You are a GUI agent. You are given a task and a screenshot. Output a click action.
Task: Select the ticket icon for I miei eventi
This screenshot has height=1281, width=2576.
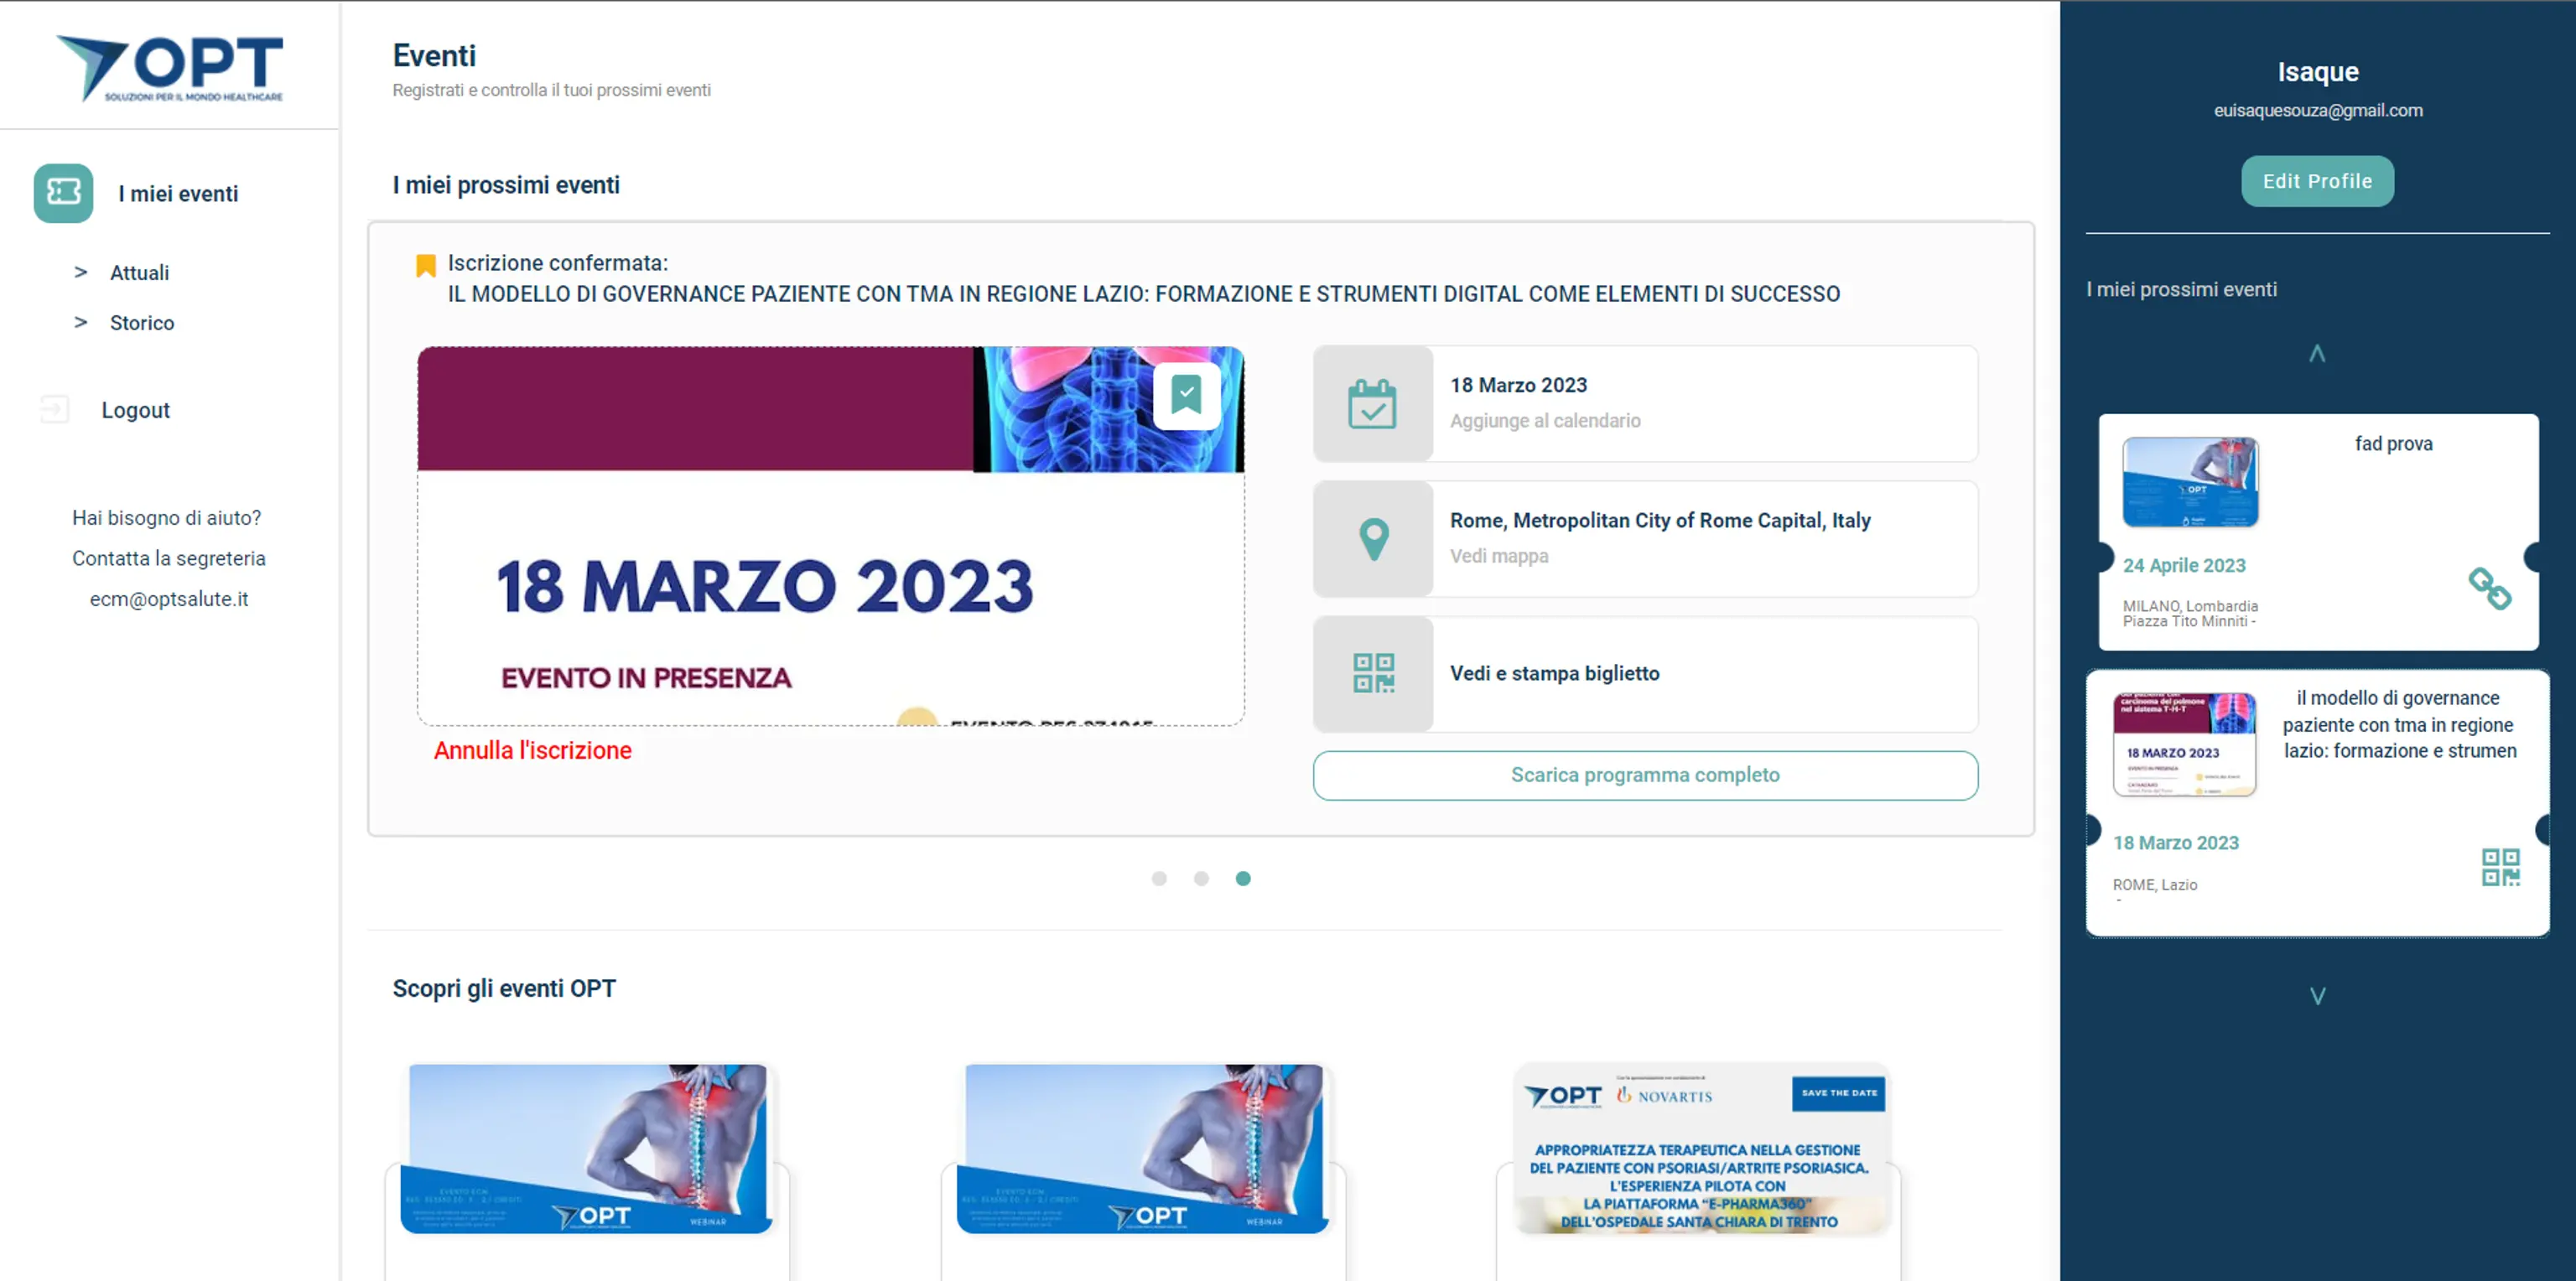point(62,192)
